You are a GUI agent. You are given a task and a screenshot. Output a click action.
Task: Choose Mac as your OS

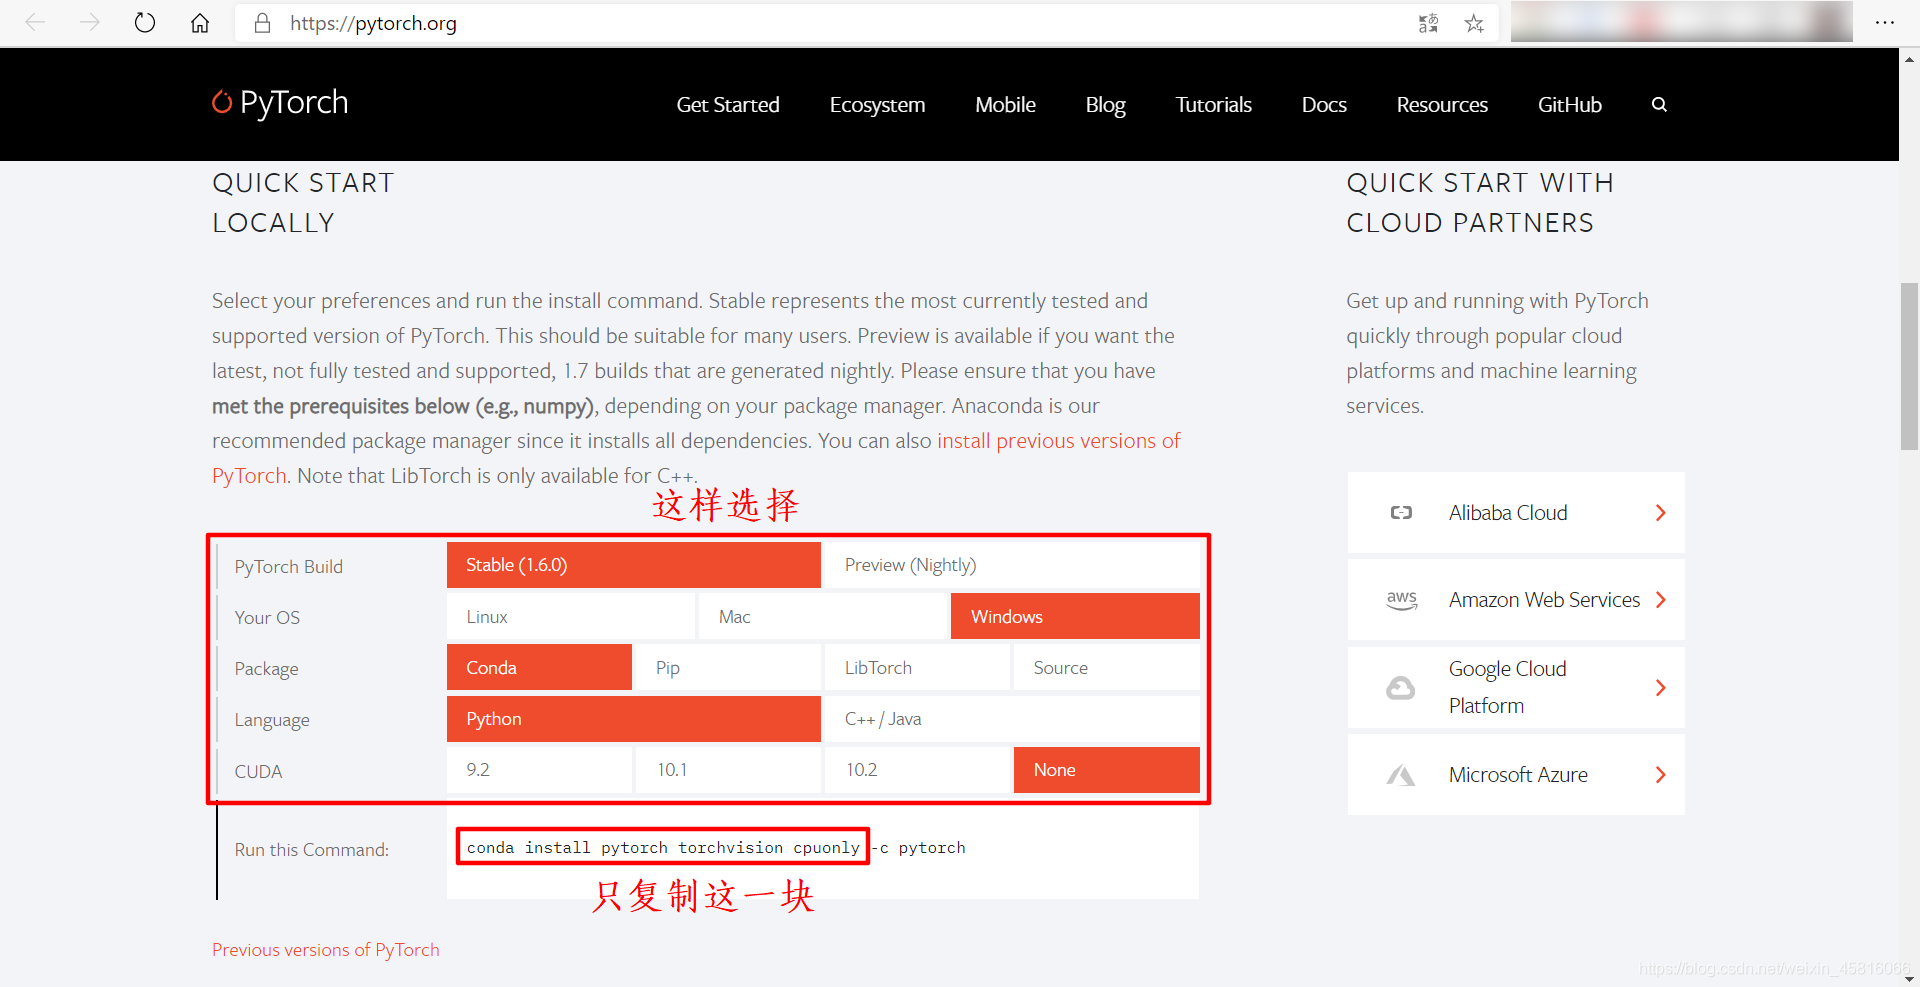point(822,616)
